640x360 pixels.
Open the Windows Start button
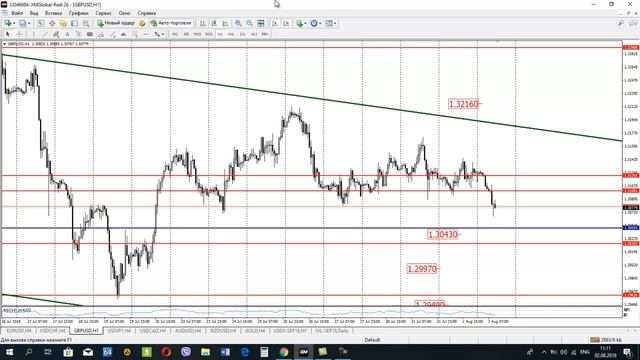[x=9, y=351]
